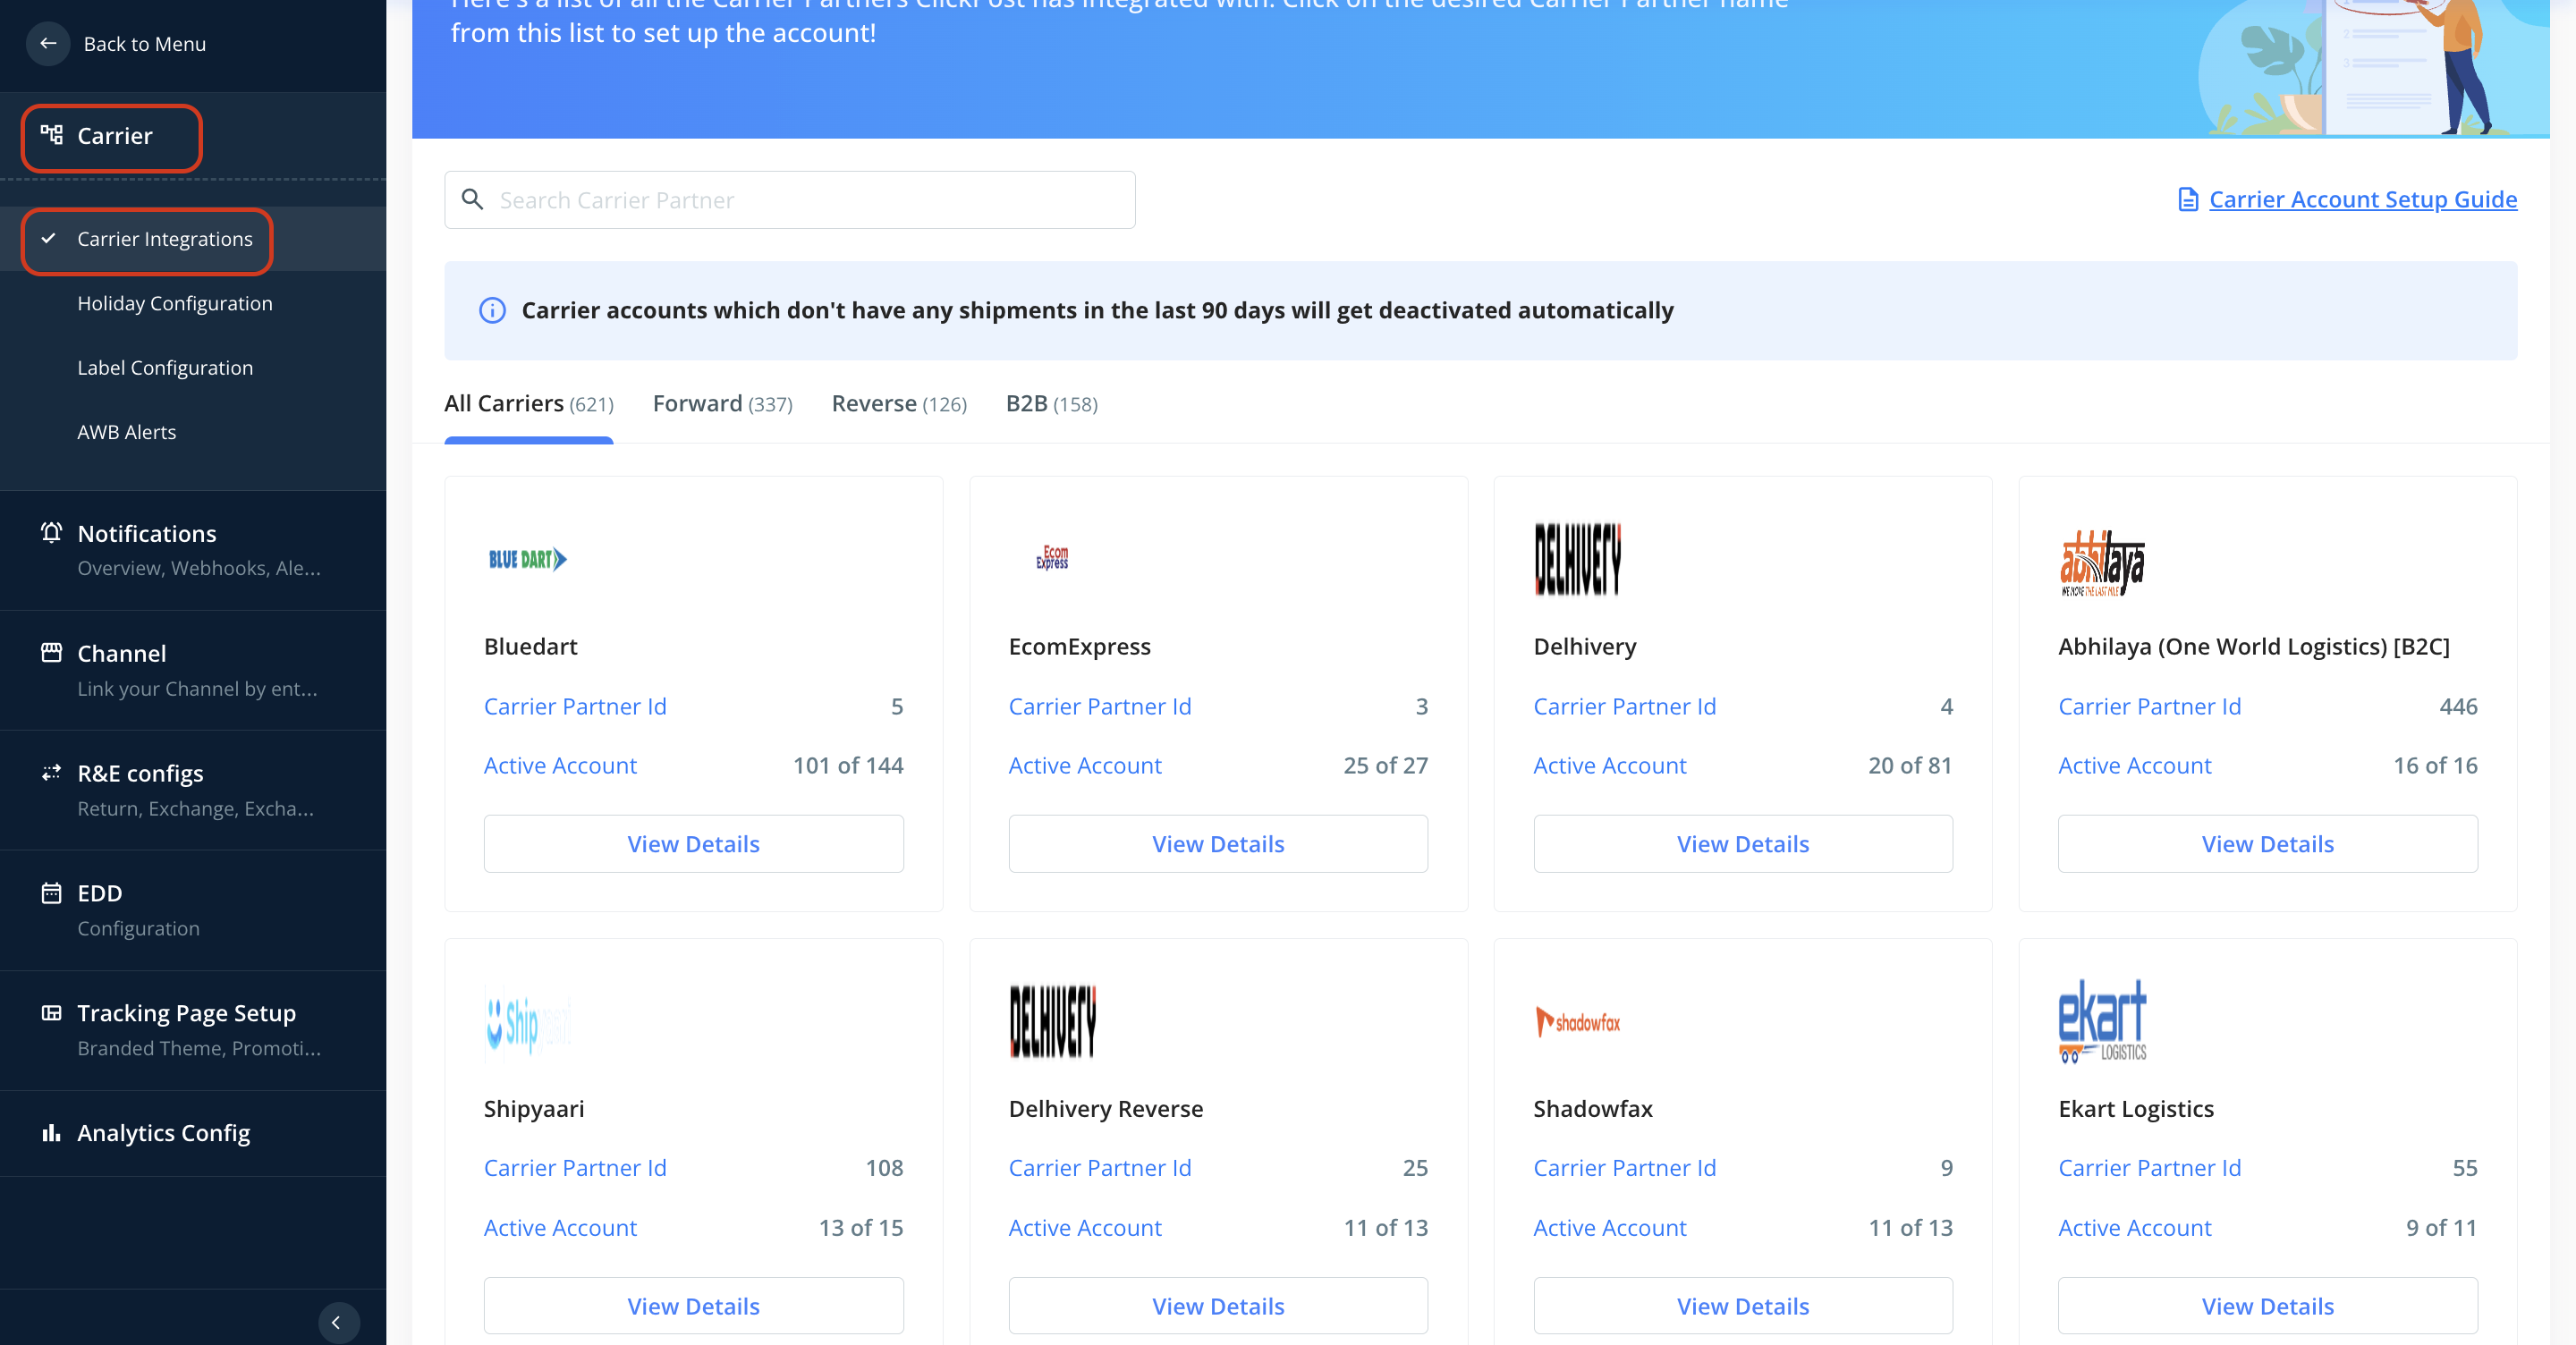Click the EDD calendar icon
The height and width of the screenshot is (1345, 2576).
(x=51, y=892)
